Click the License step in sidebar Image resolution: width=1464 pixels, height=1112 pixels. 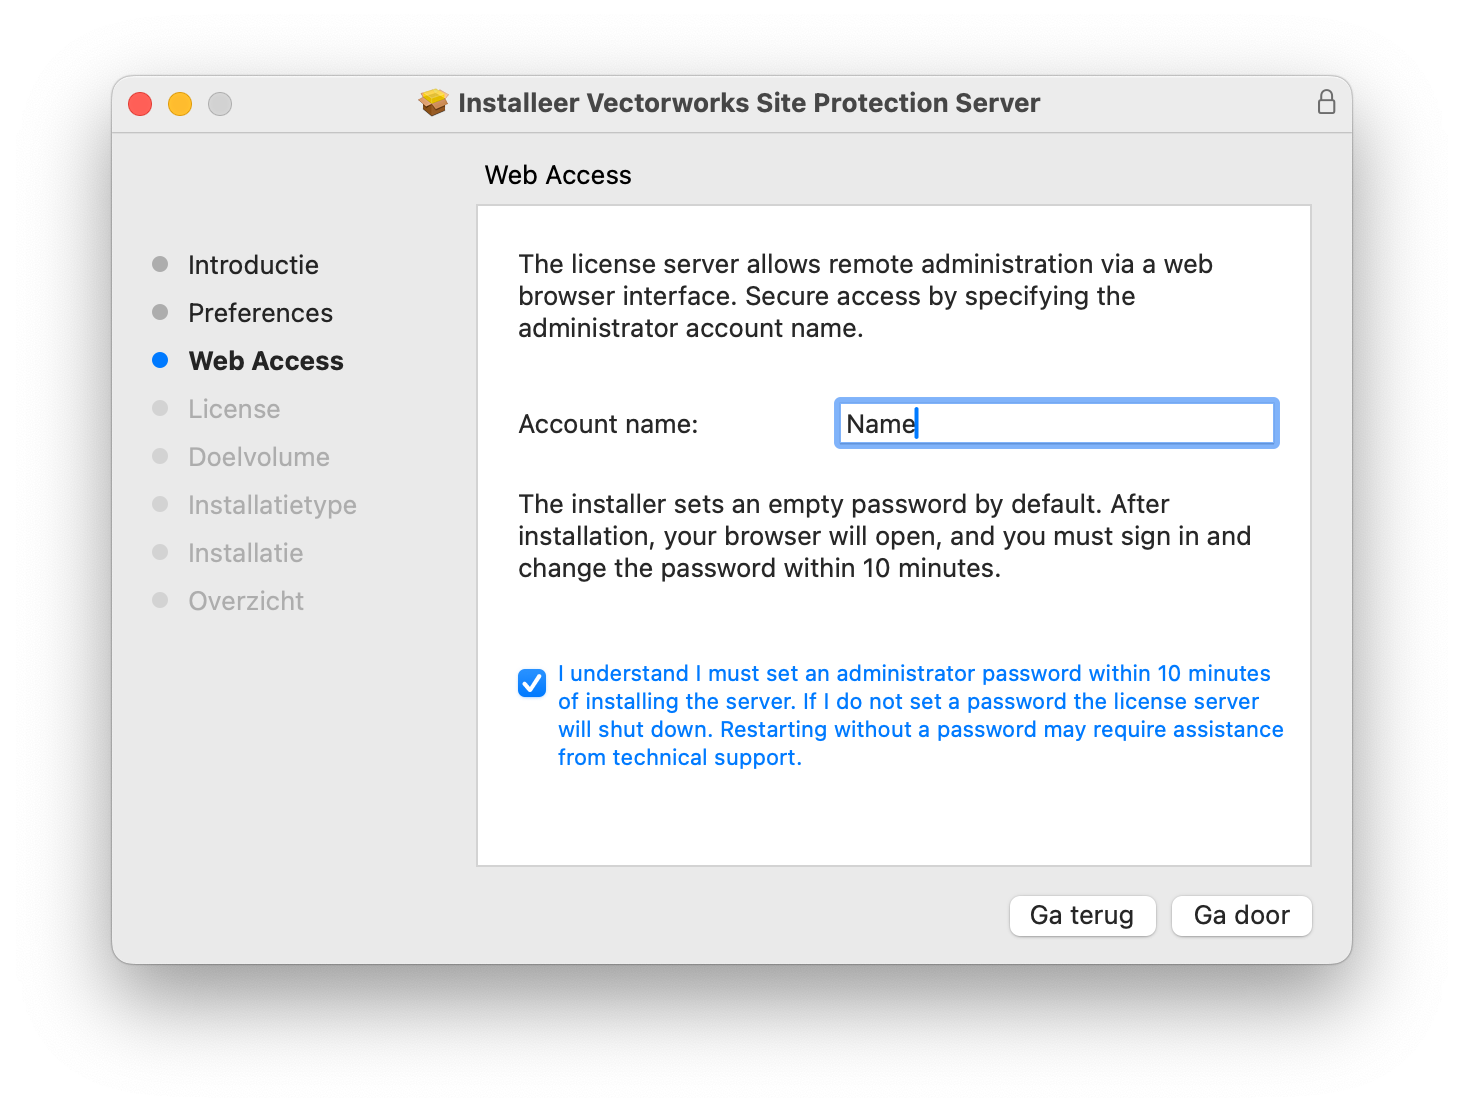click(234, 409)
